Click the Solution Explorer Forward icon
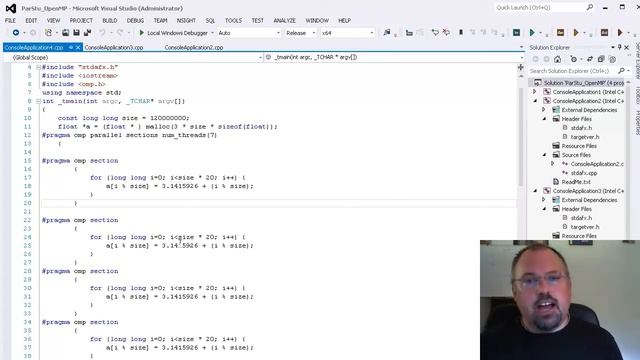 click(x=547, y=59)
